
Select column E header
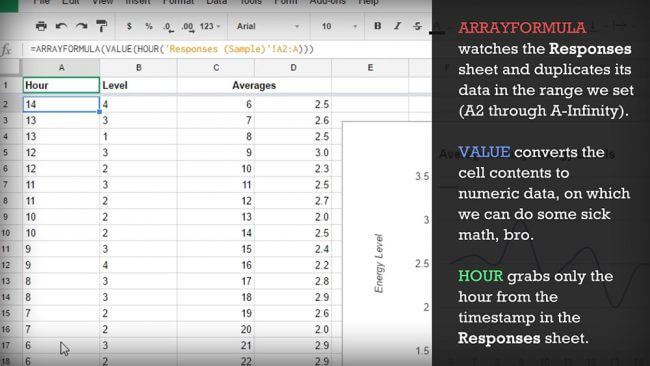[370, 68]
